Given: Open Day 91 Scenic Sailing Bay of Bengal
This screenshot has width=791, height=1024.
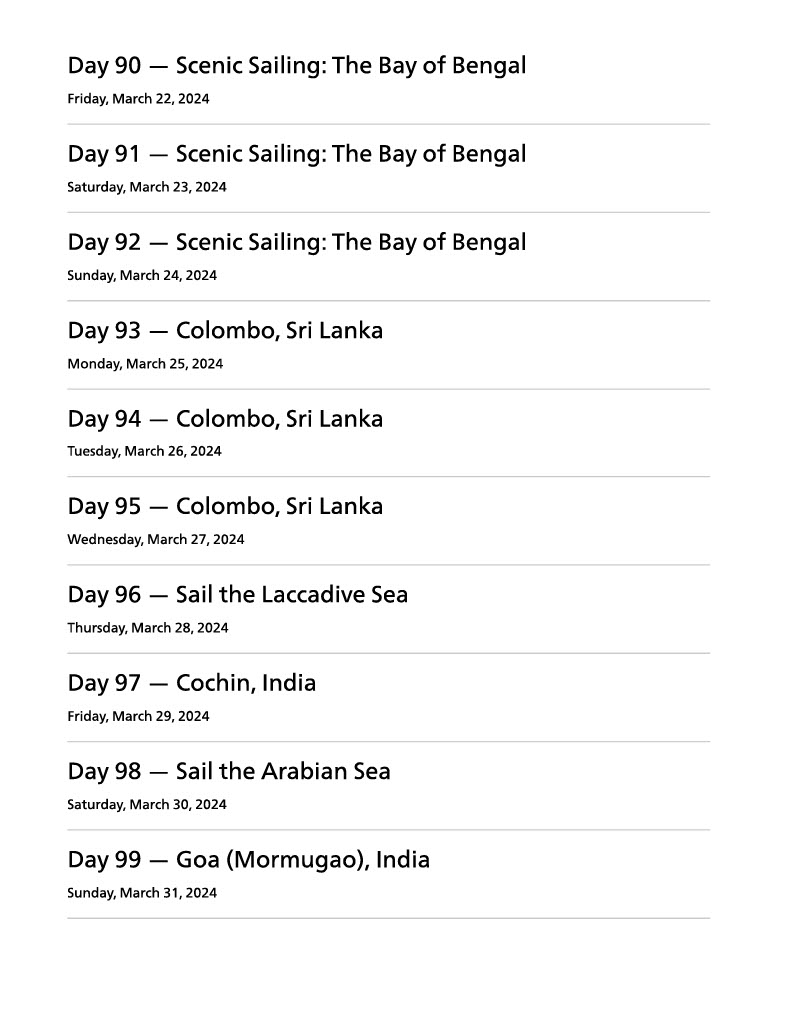Looking at the screenshot, I should [296, 154].
